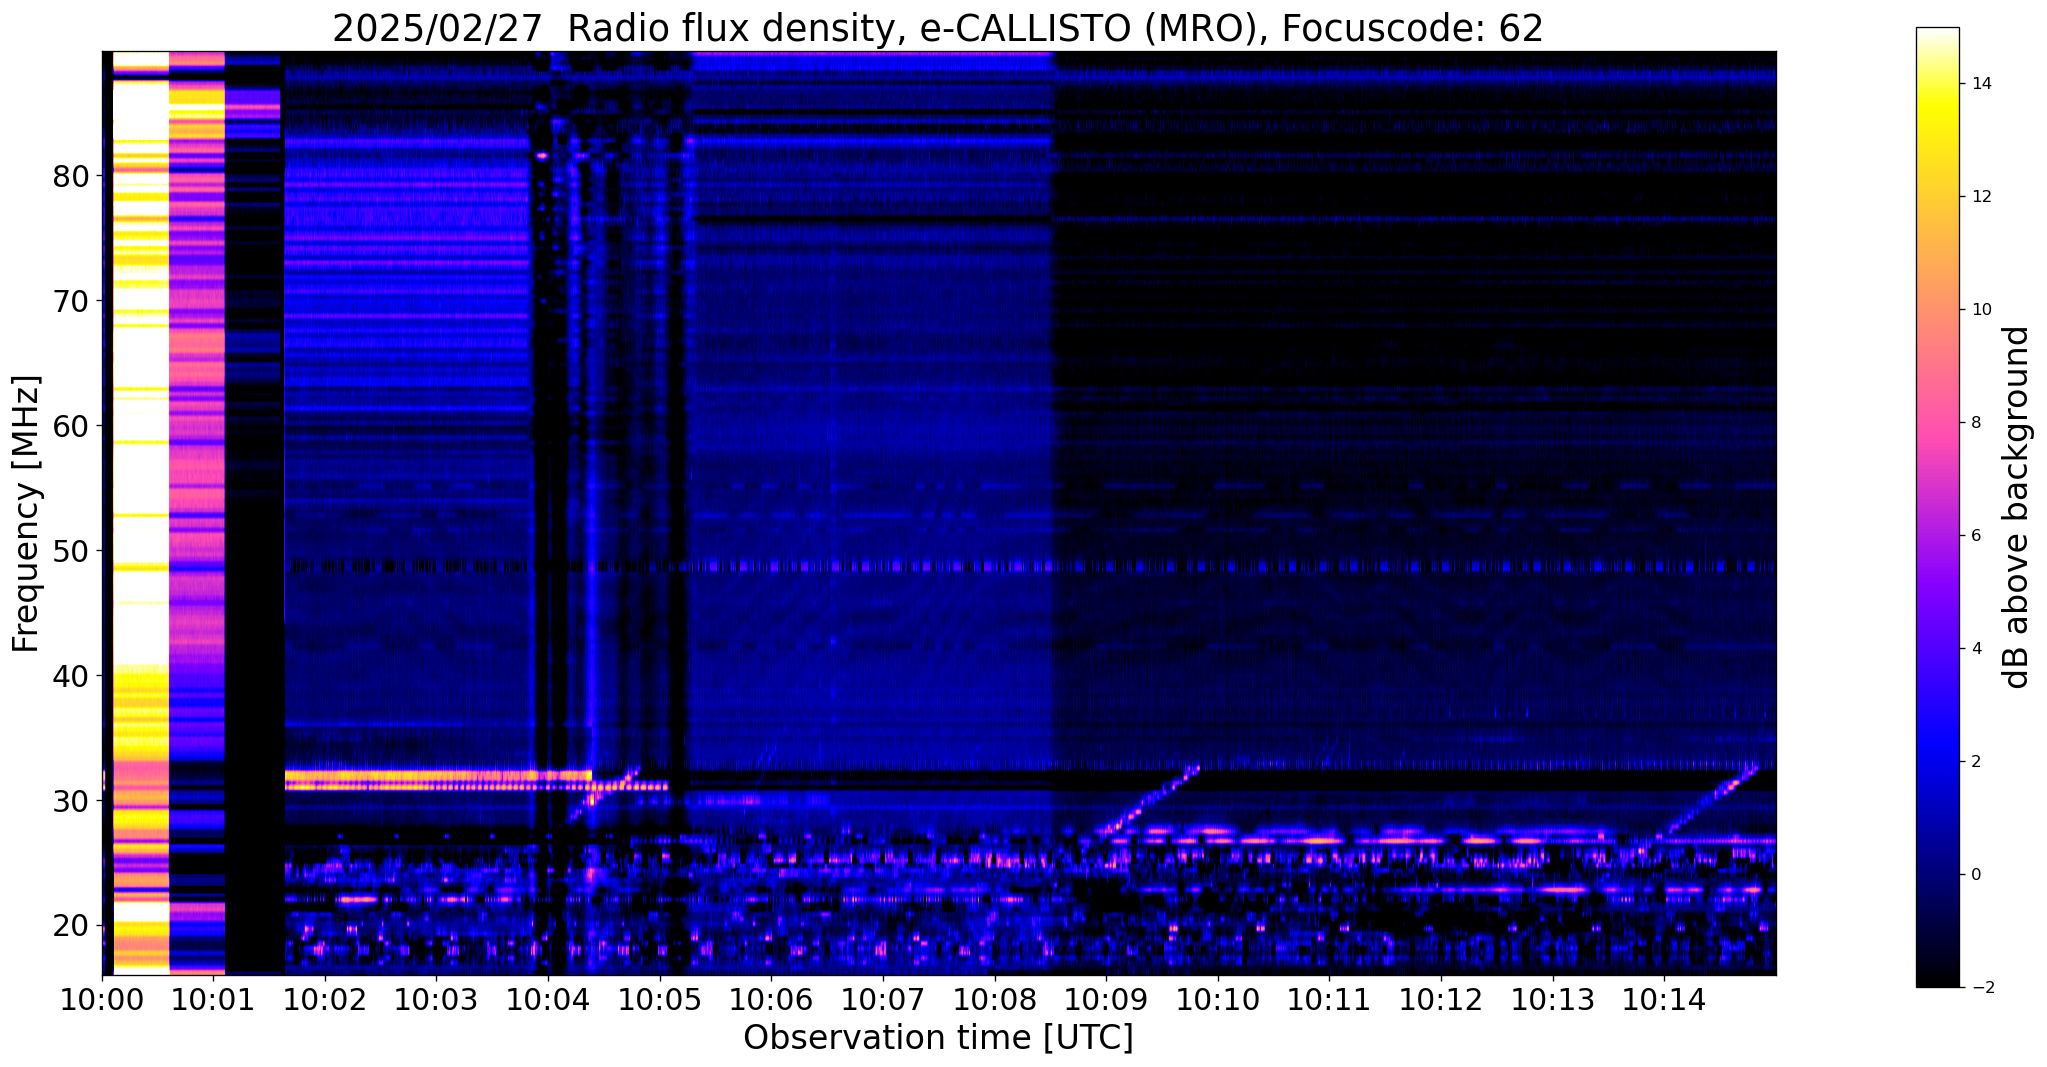Viewport: 2047px width, 1067px height.
Task: Click the 10:02 time tick label
Action: click(325, 1000)
